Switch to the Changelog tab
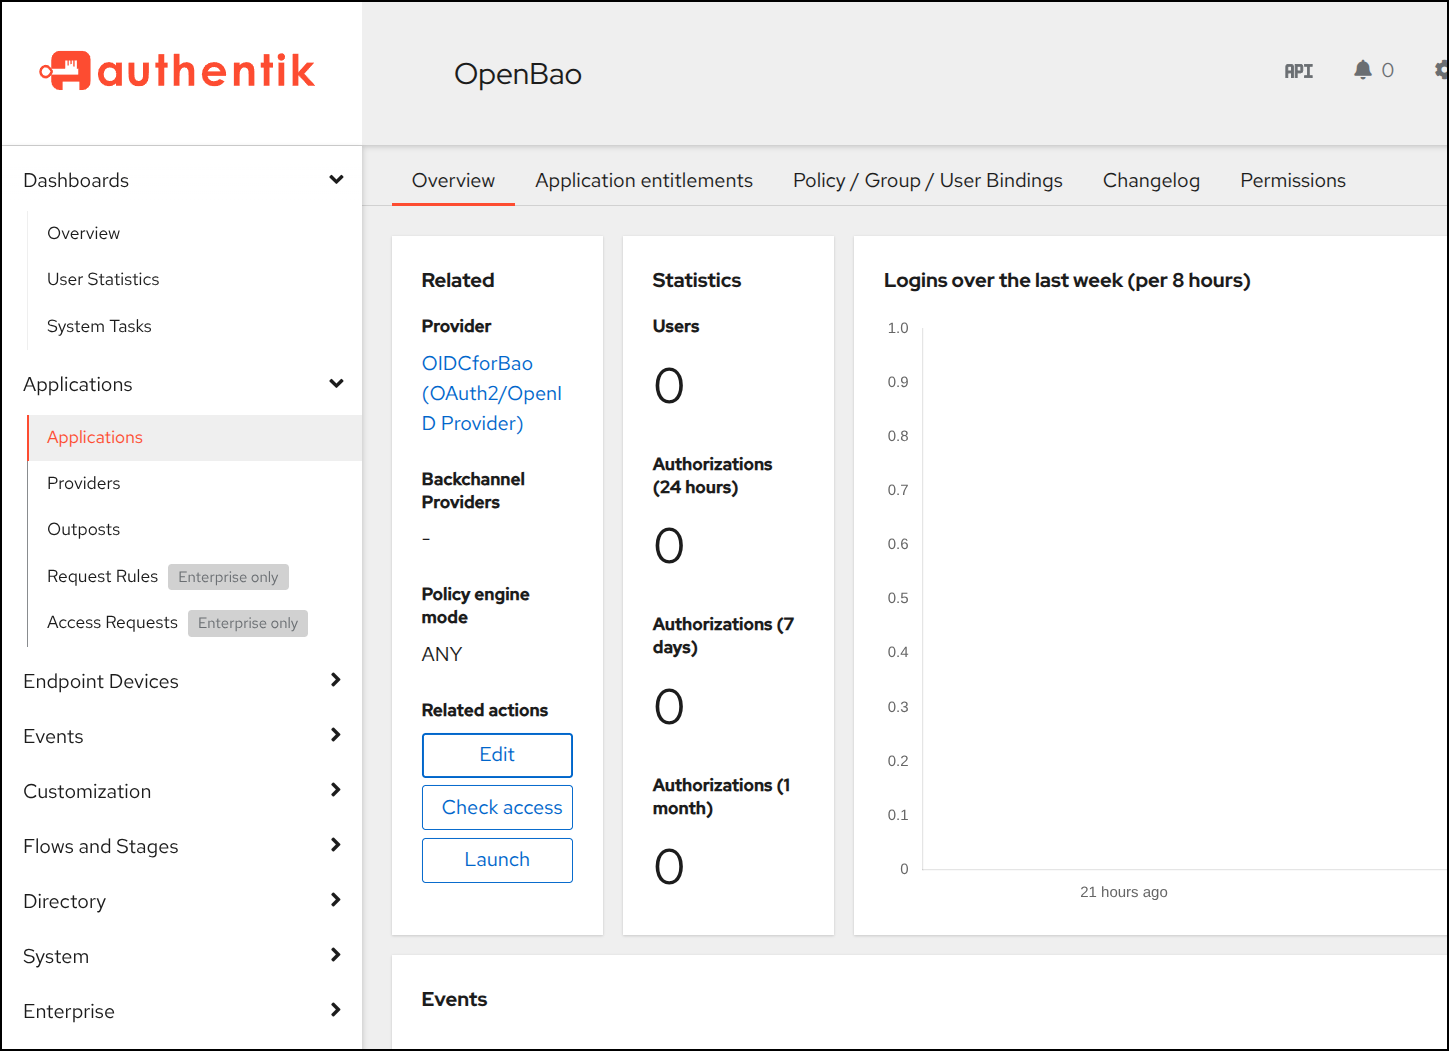The height and width of the screenshot is (1051, 1449). pos(1151,180)
